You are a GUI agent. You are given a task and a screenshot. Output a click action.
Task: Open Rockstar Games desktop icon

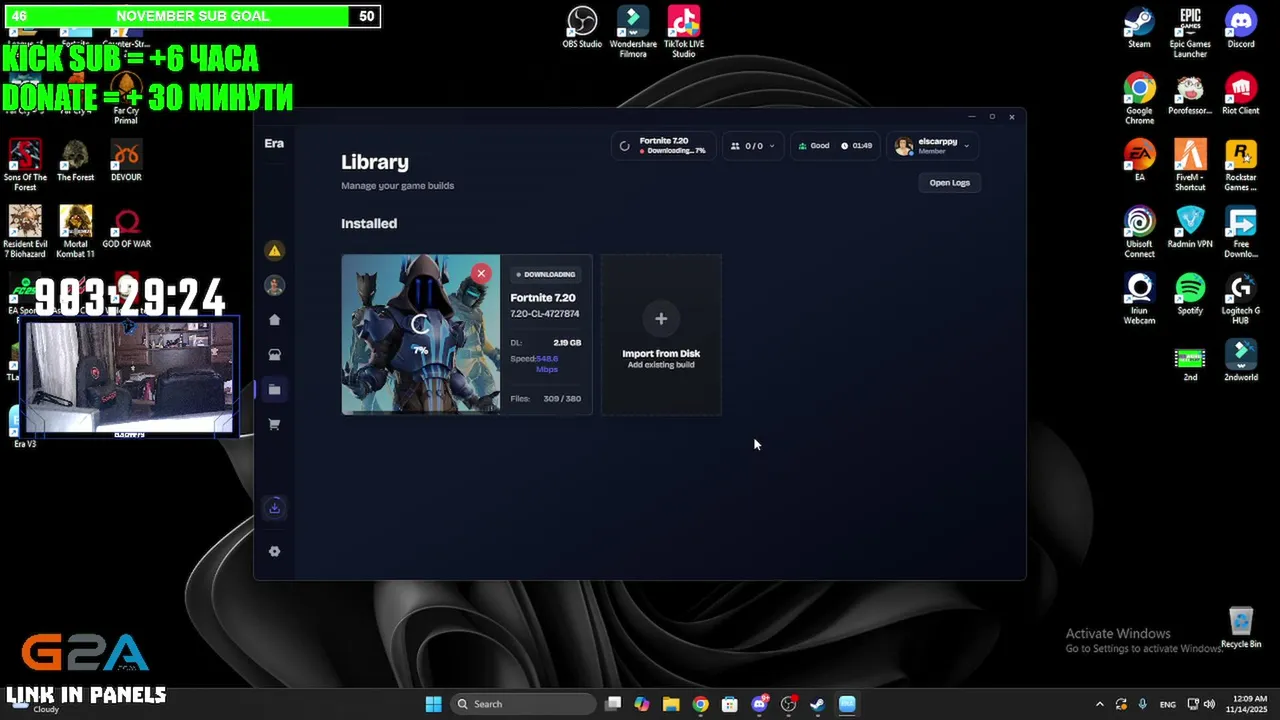[1241, 165]
